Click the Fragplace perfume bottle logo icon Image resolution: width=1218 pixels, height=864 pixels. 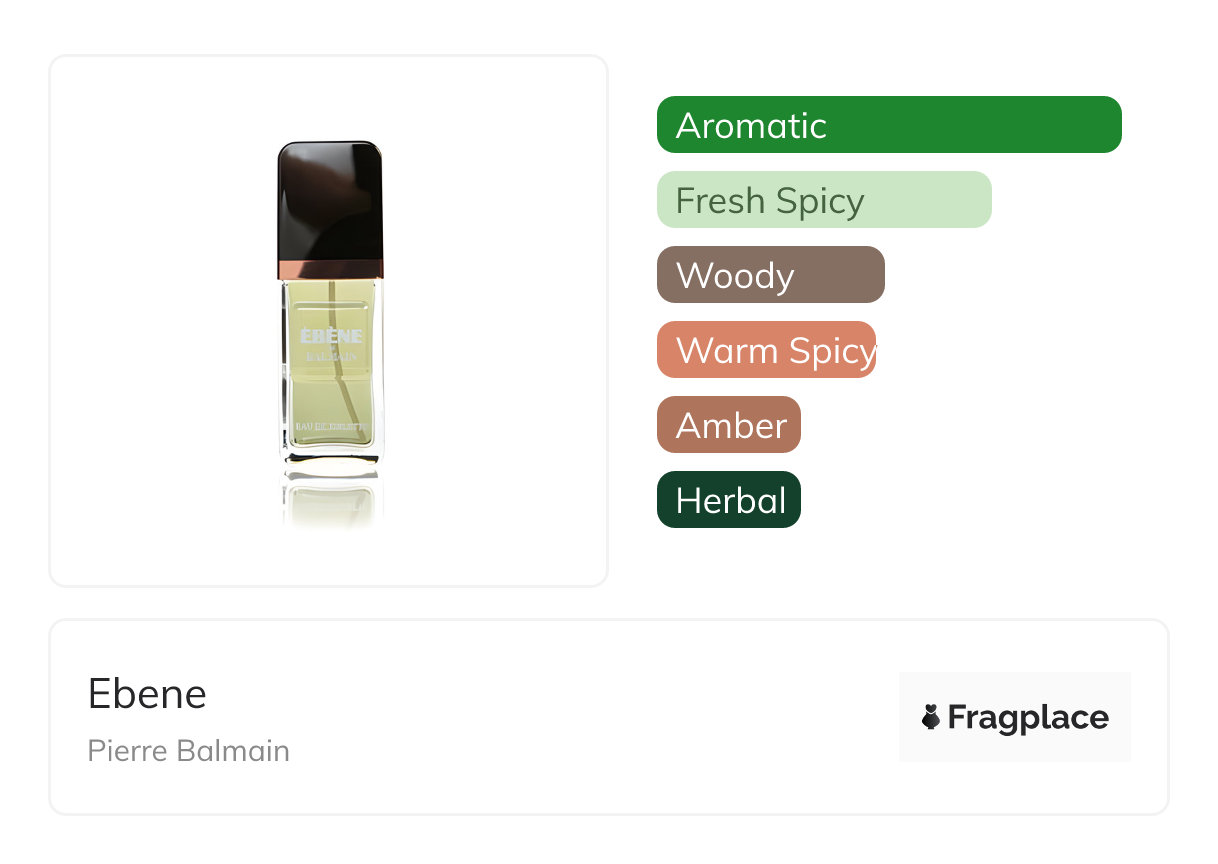tap(931, 717)
